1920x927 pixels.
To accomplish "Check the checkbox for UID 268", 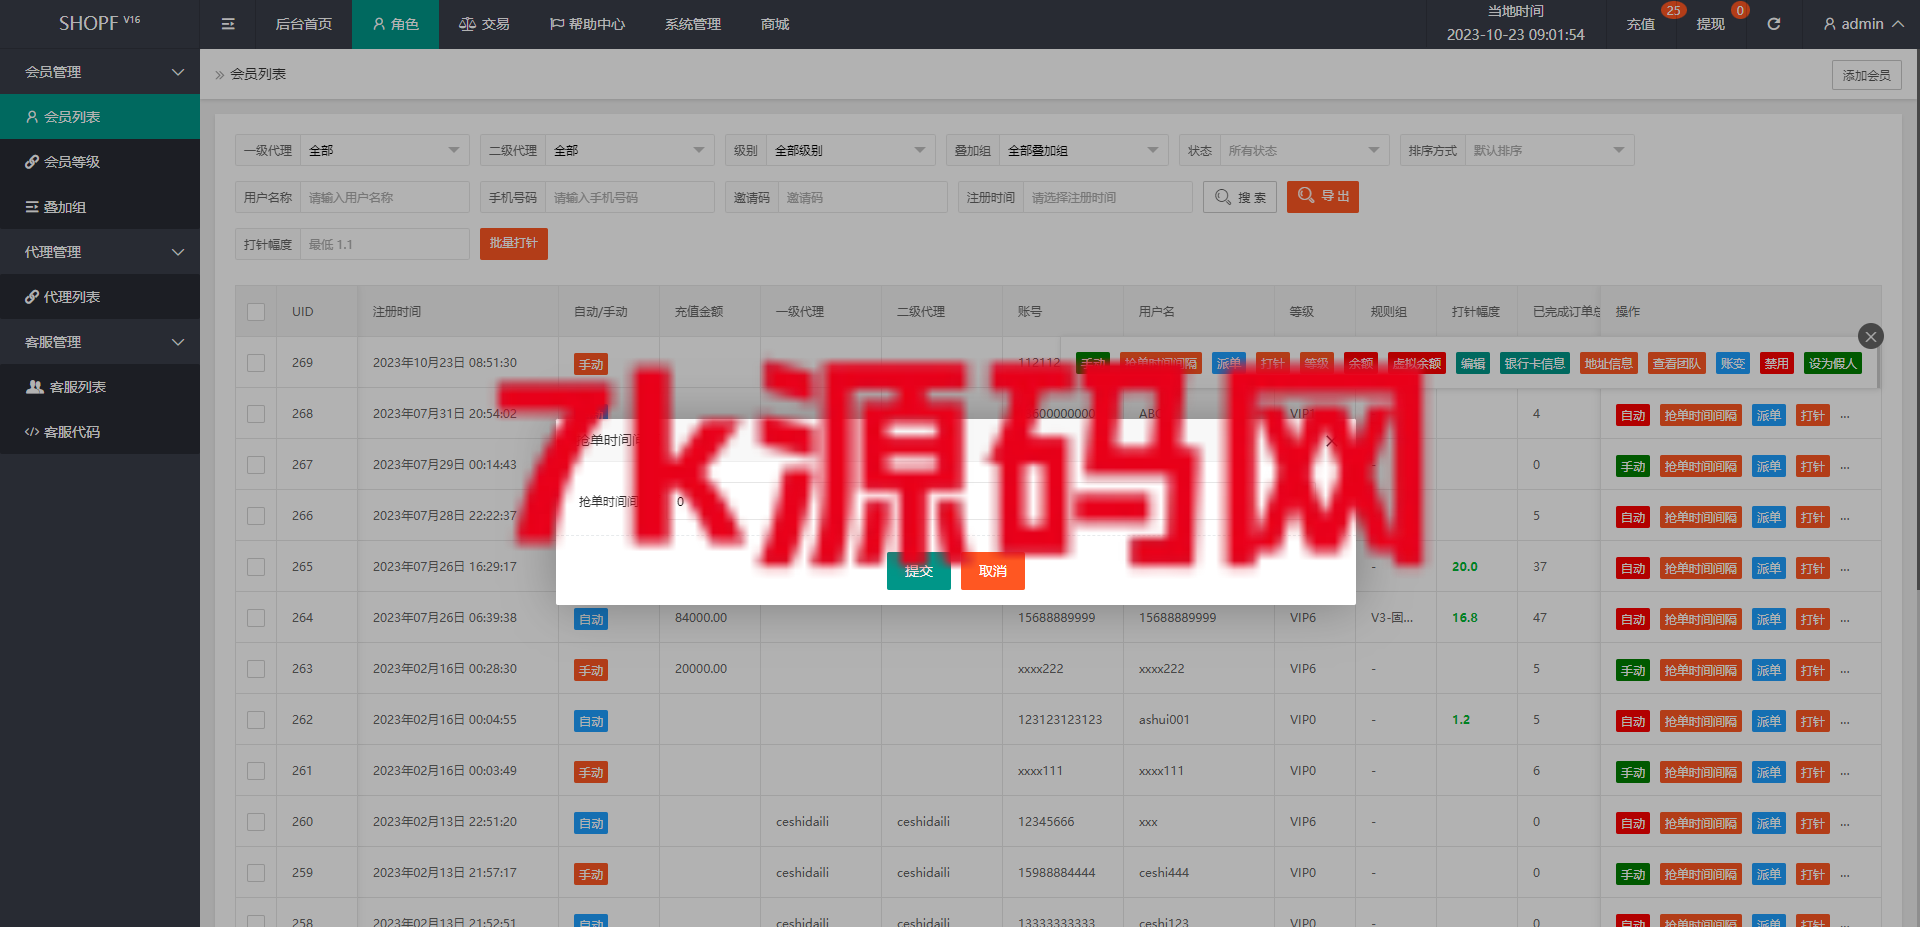I will [256, 414].
